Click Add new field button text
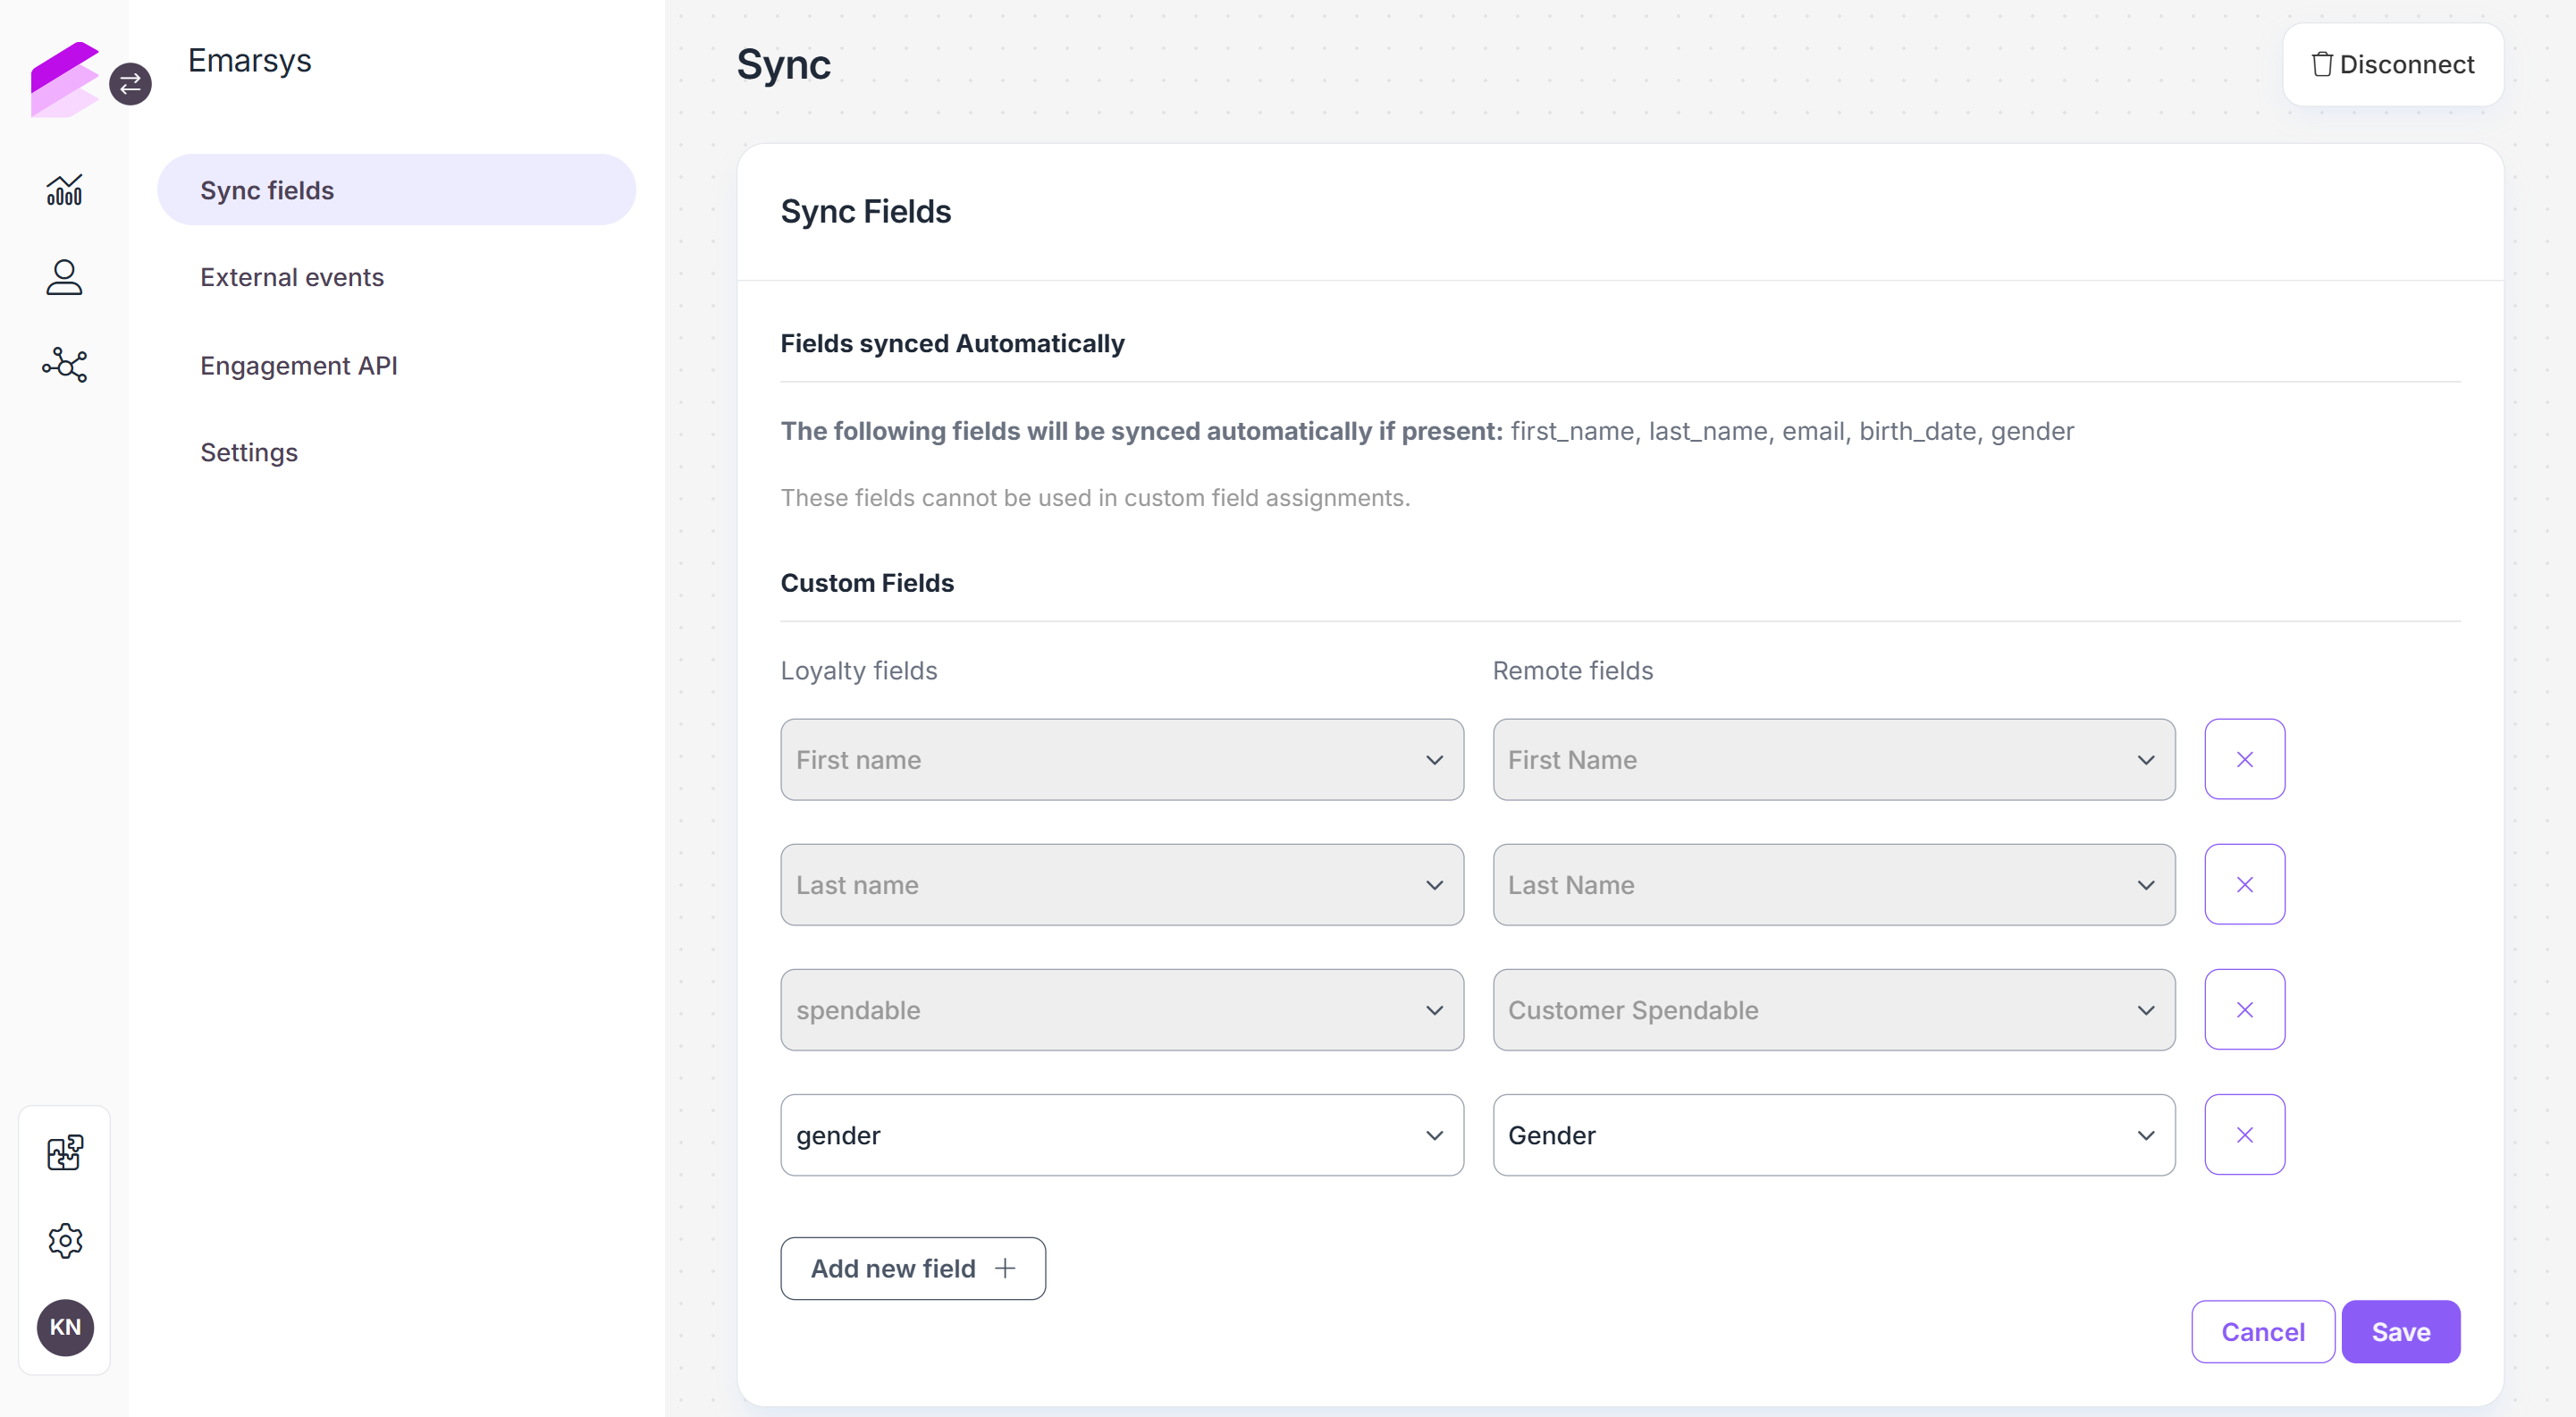2576x1417 pixels. tap(893, 1268)
